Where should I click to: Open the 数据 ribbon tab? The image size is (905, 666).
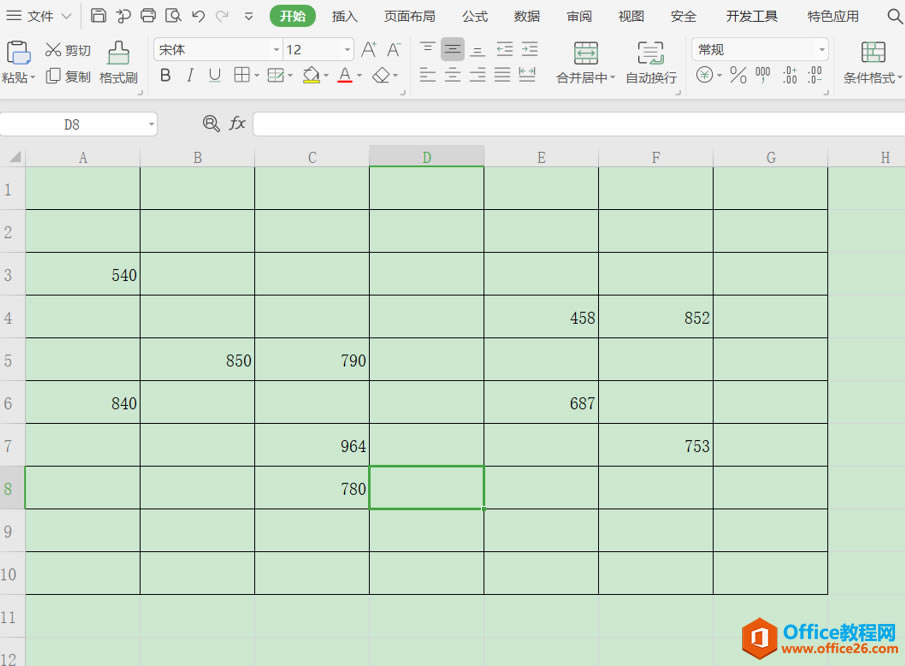point(527,15)
